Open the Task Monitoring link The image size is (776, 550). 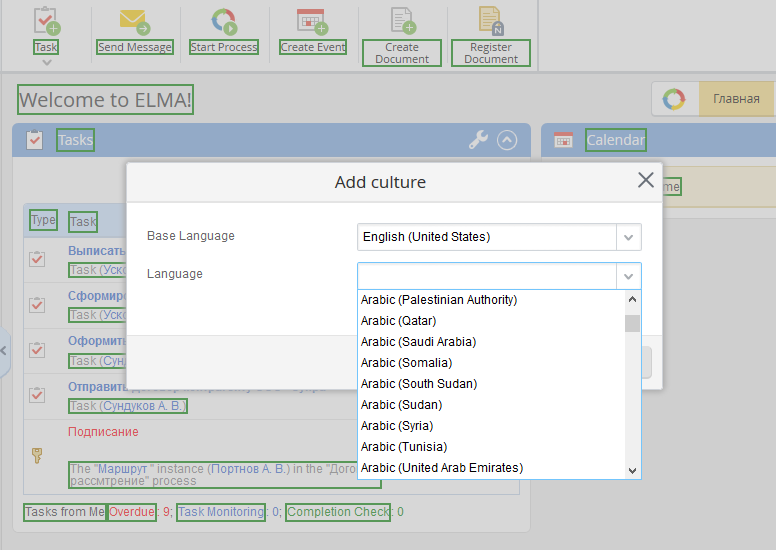coord(222,512)
